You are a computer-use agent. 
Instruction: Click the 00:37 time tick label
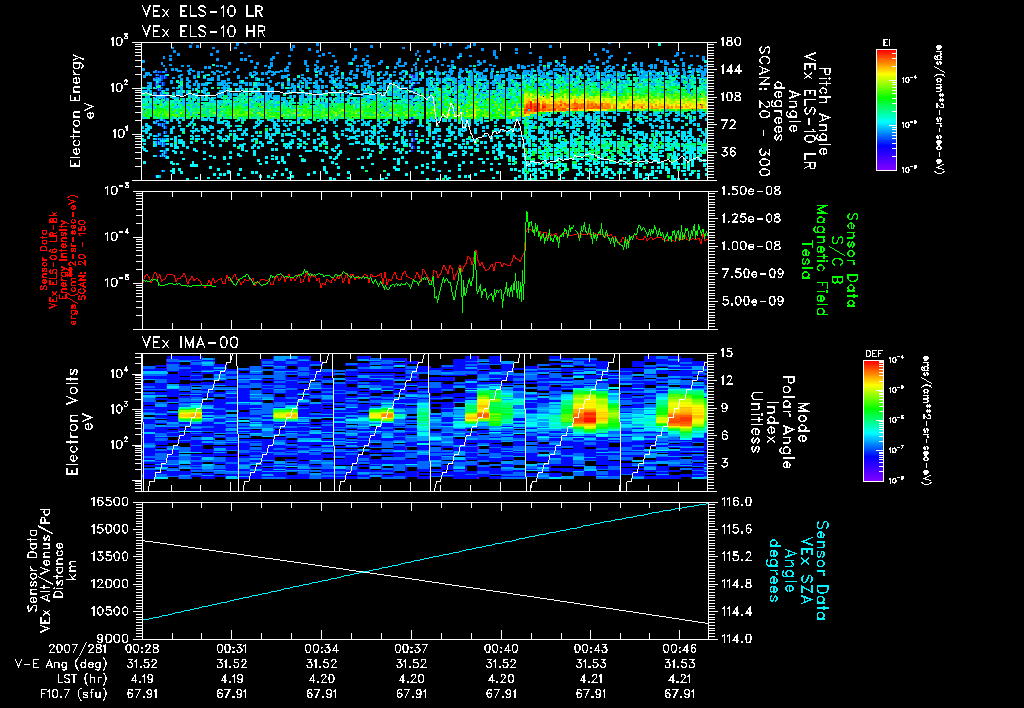pyautogui.click(x=411, y=649)
